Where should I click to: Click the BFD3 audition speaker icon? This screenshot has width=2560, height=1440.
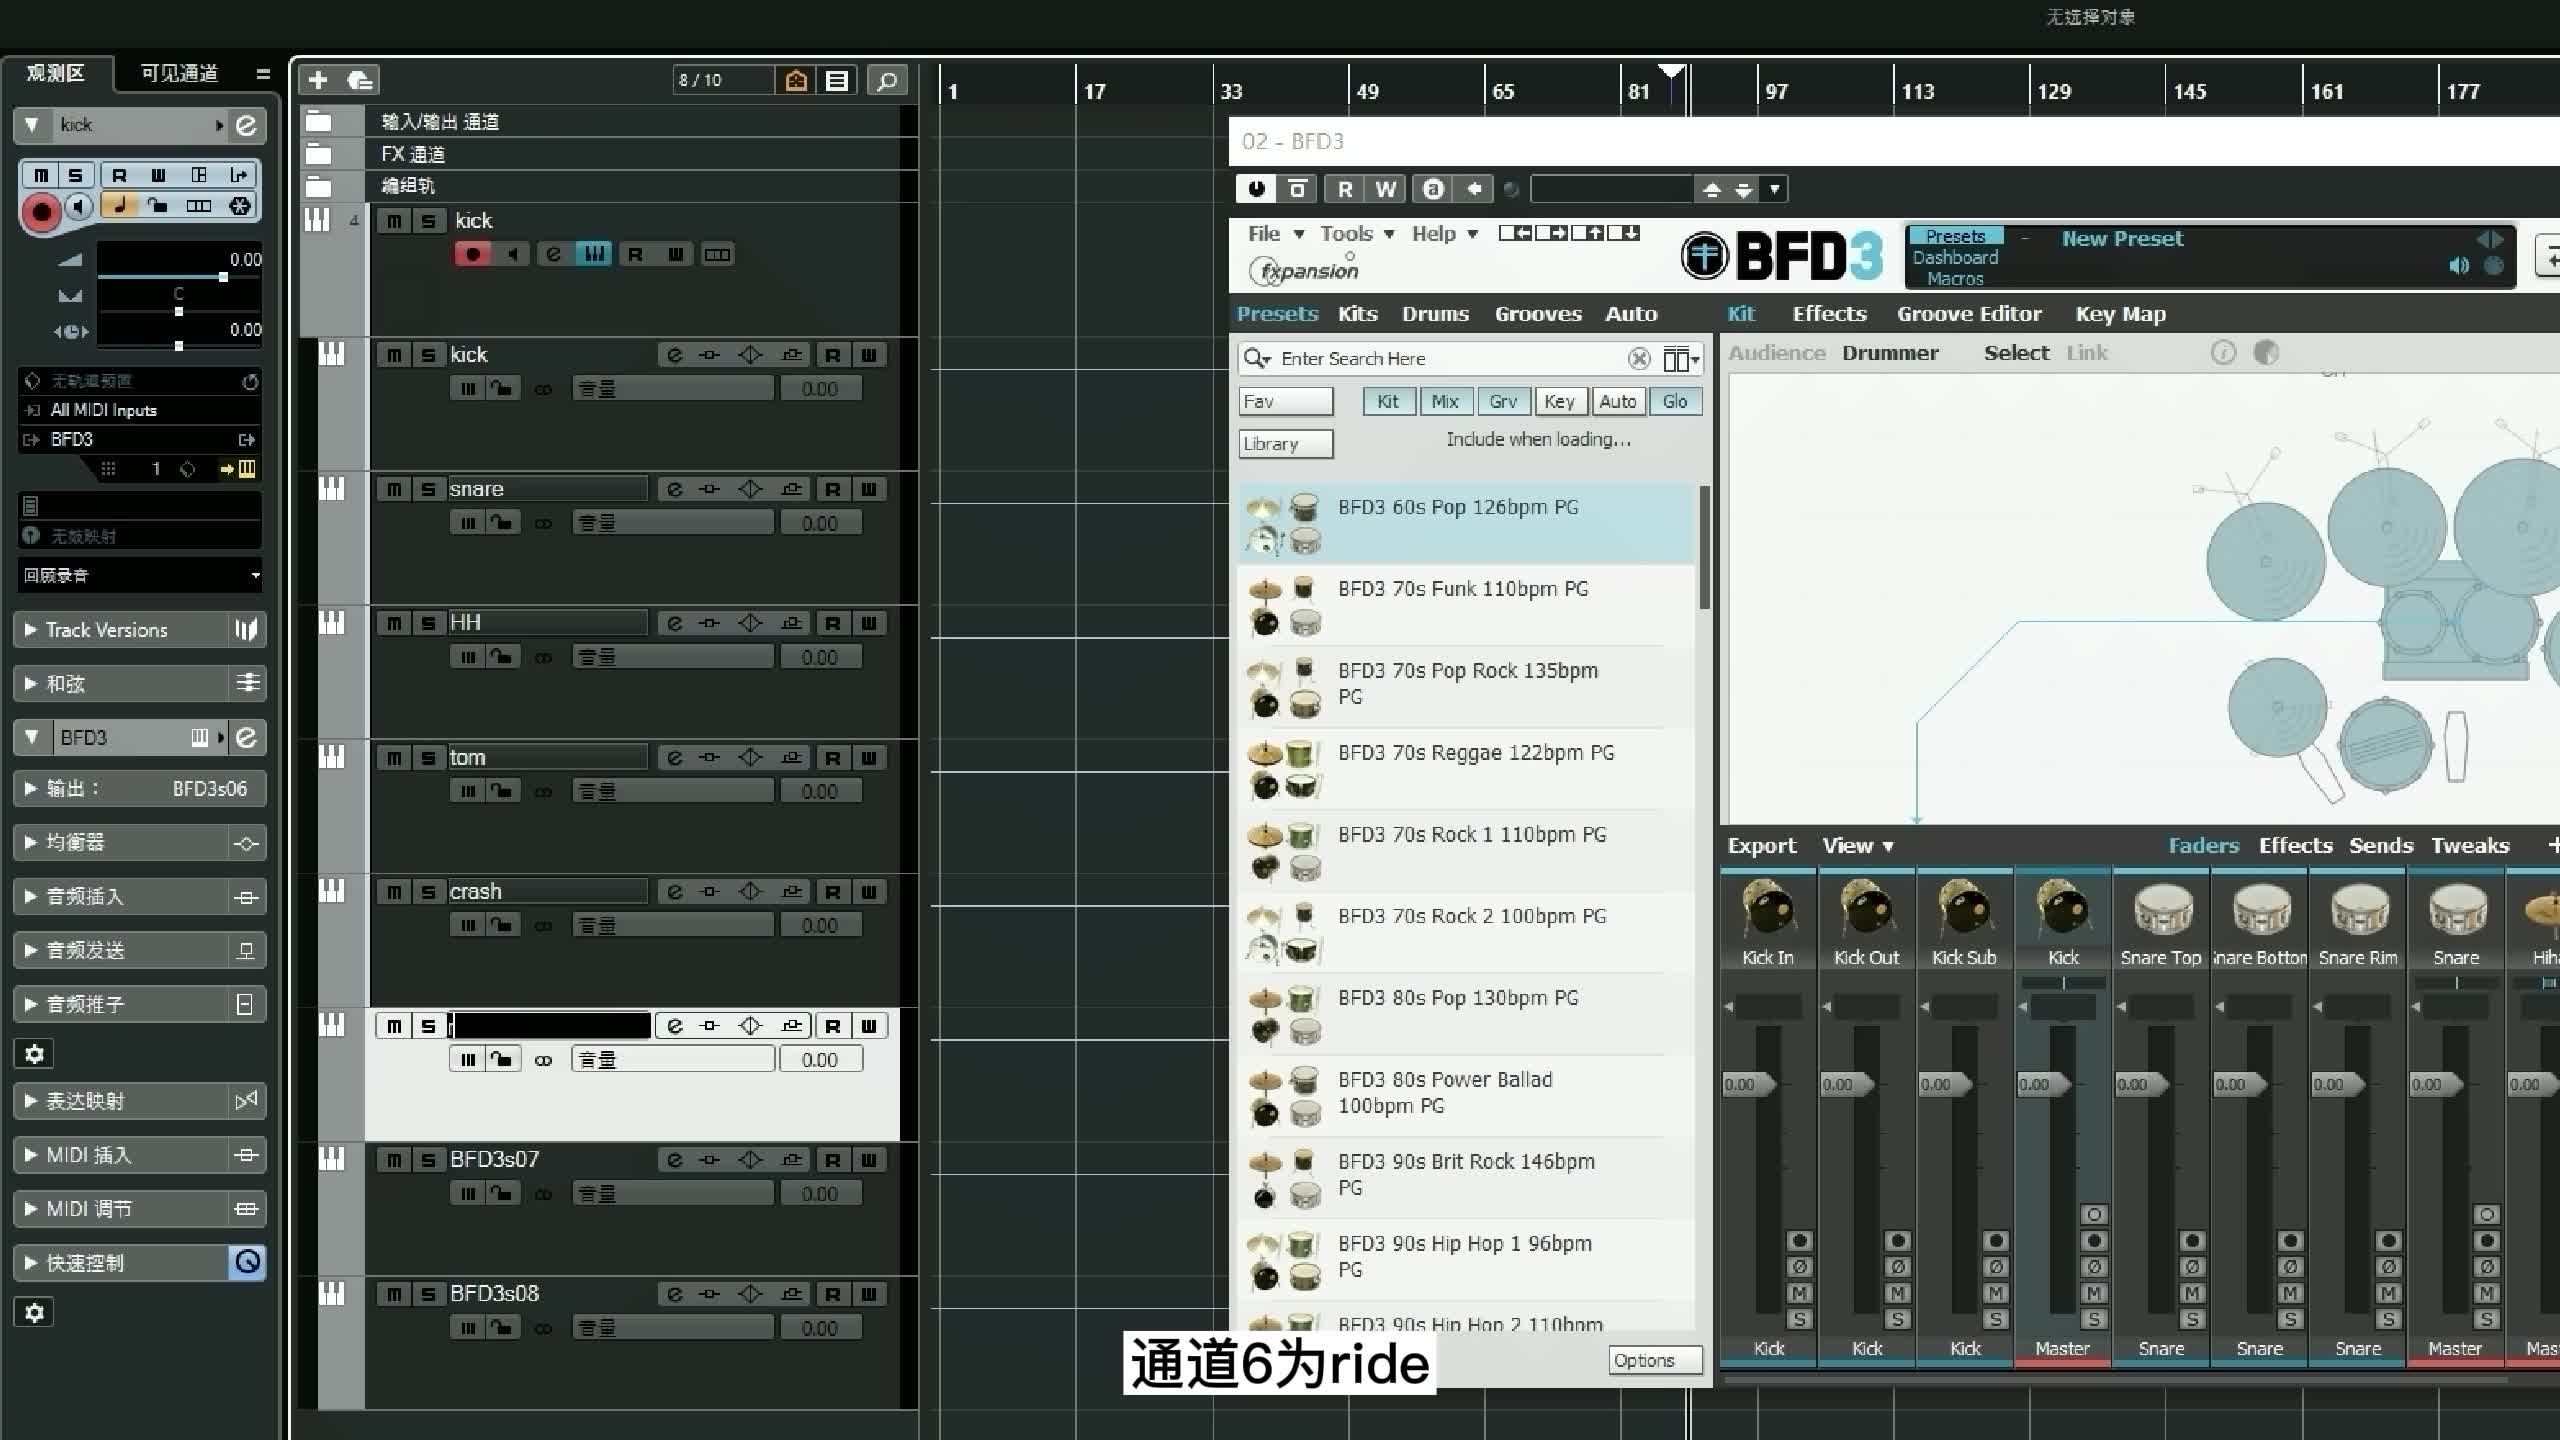point(2458,265)
